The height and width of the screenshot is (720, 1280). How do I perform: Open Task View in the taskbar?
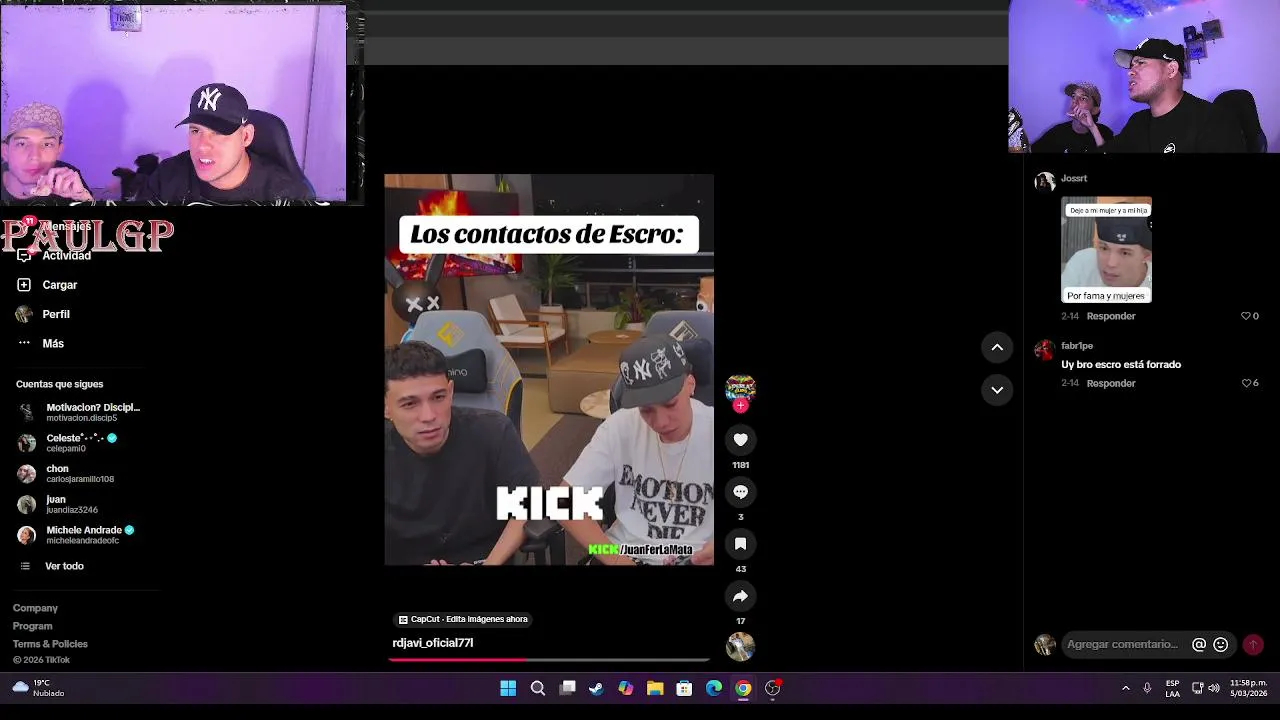click(x=567, y=688)
